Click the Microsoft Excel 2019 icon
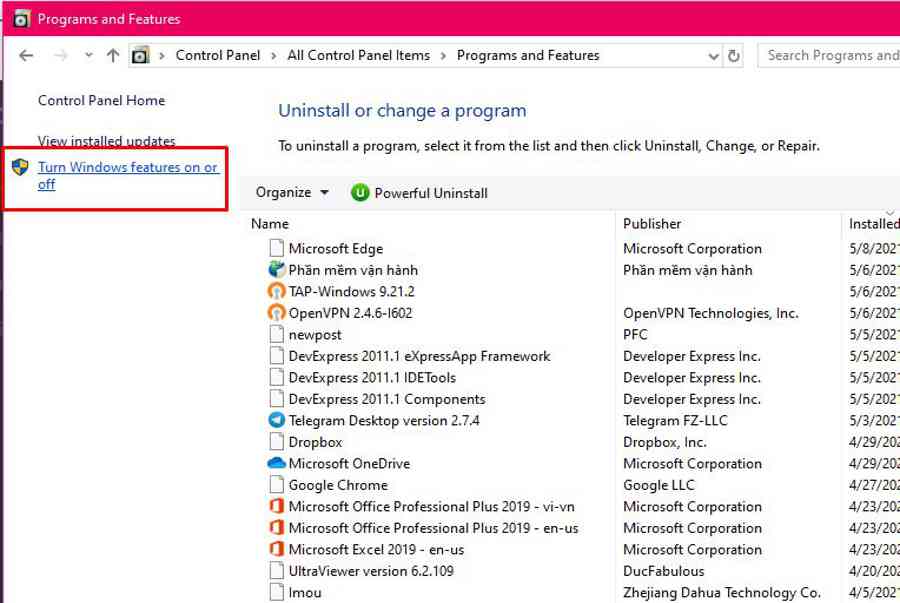This screenshot has height=603, width=900. point(277,549)
